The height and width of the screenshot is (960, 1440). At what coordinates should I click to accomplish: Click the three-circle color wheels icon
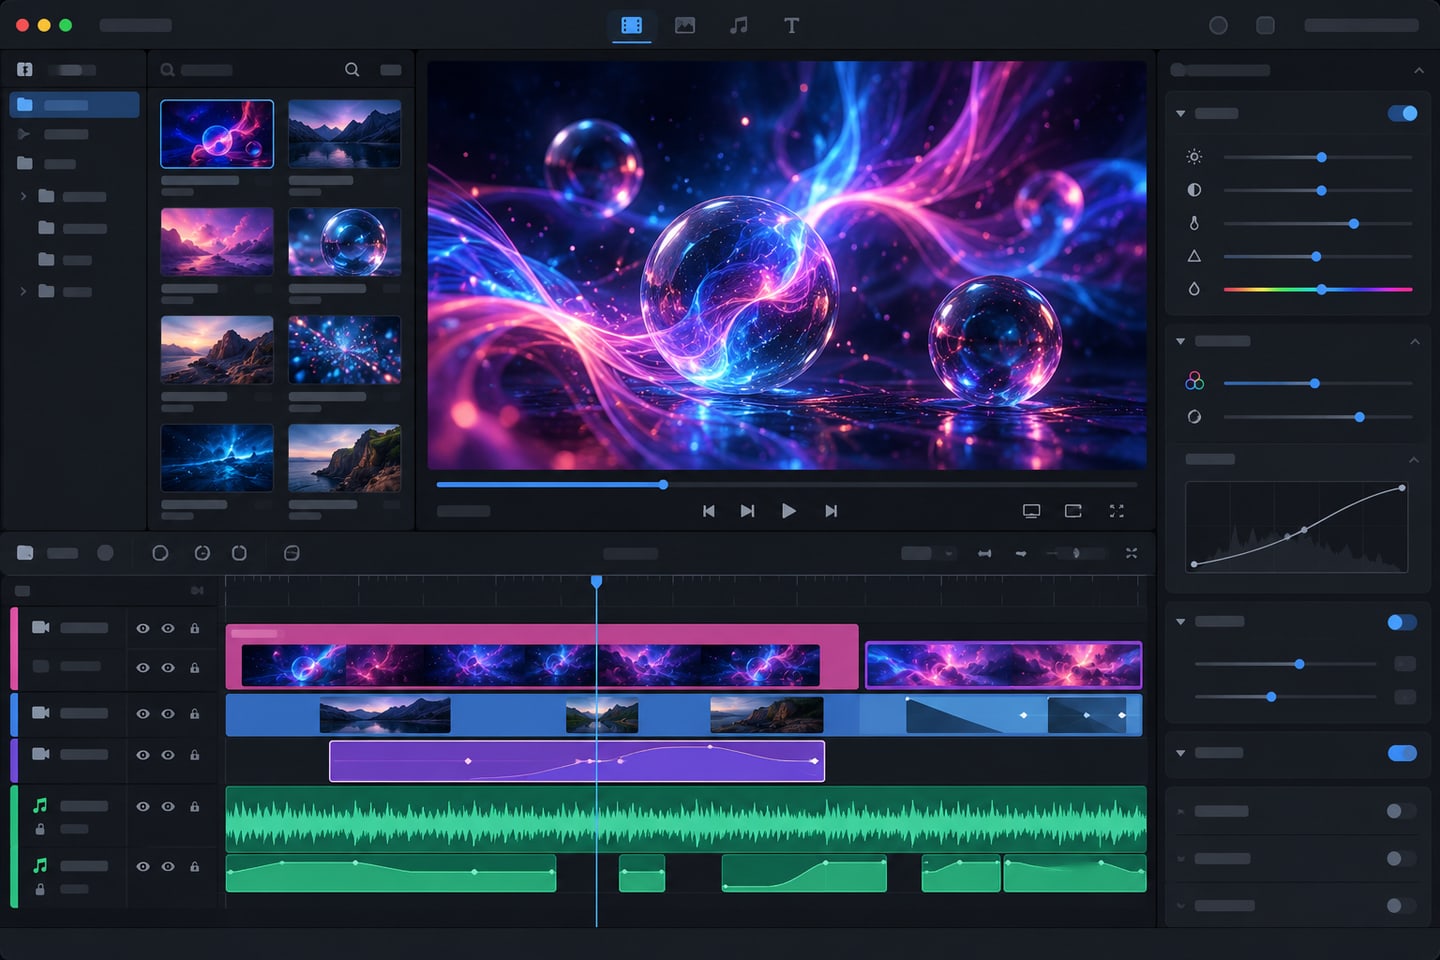pos(1194,381)
